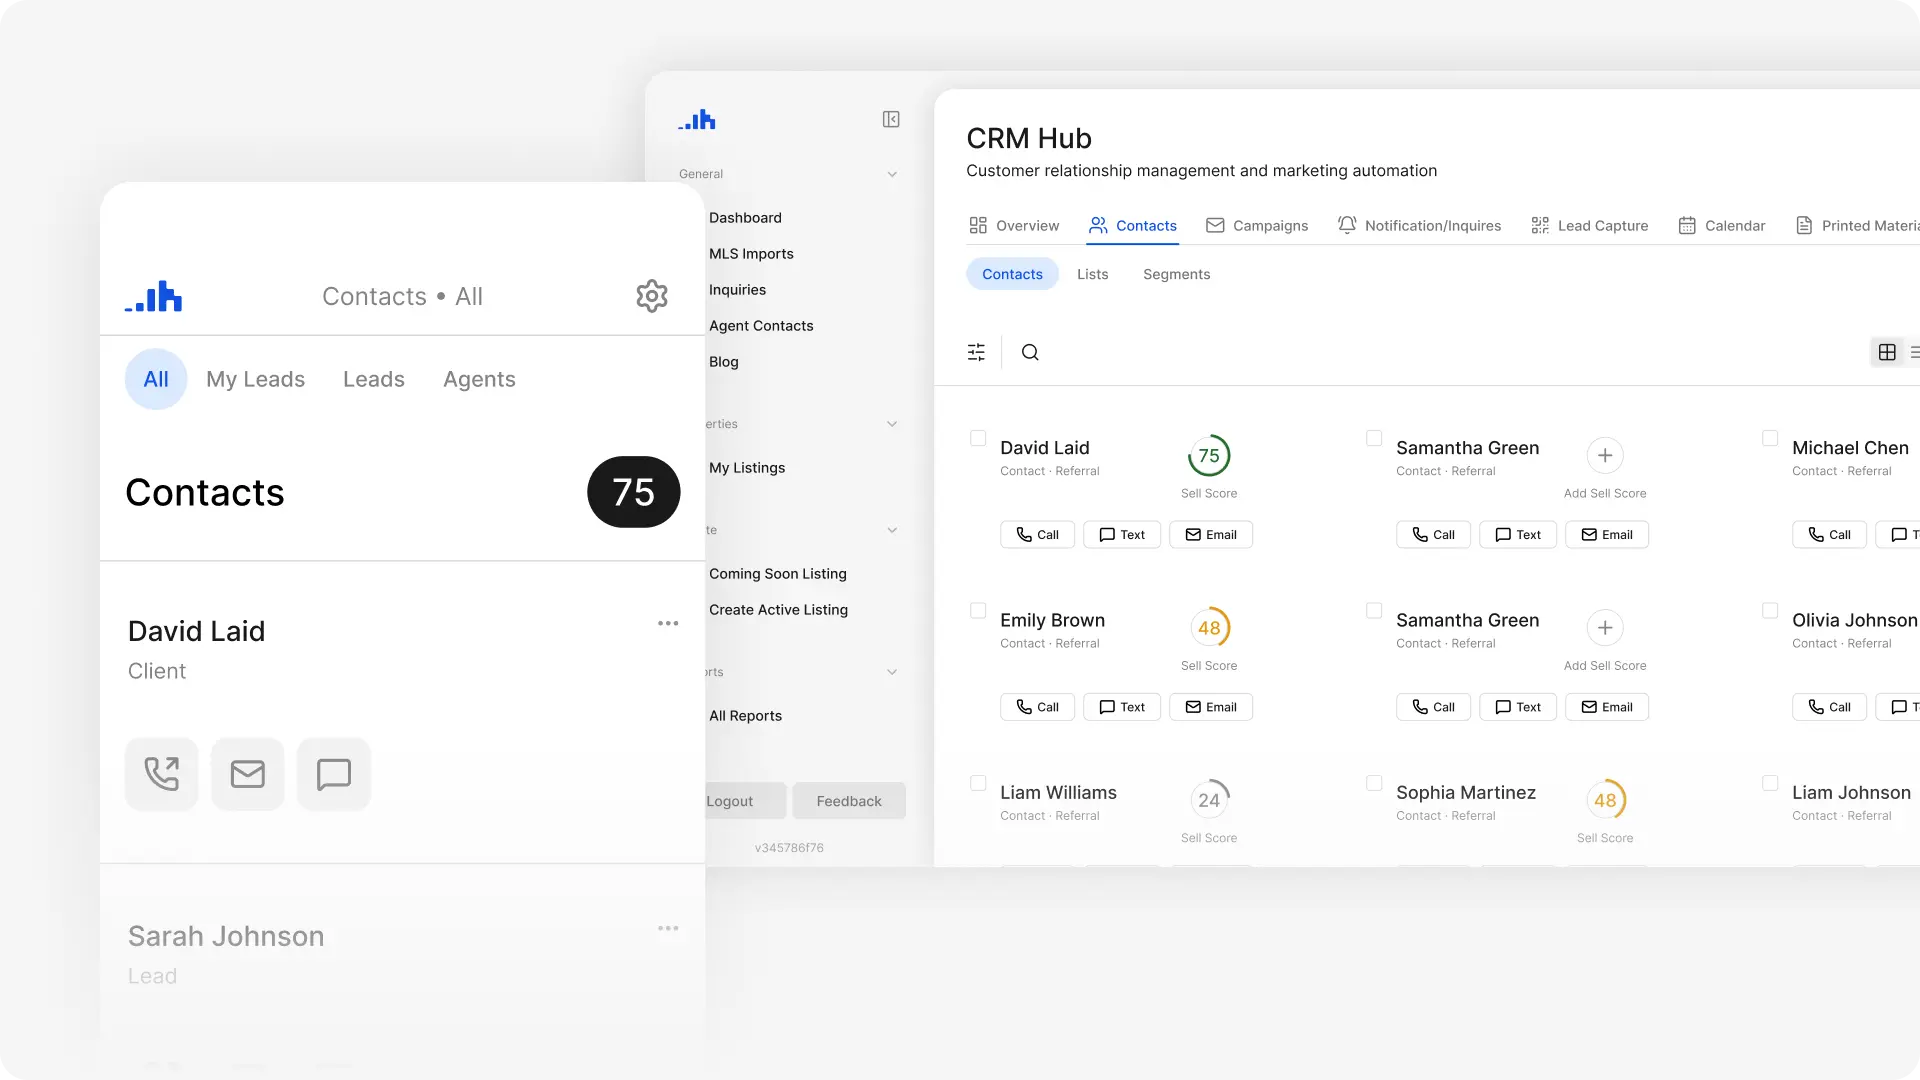
Task: Switch to grid view layout
Action: point(1888,352)
